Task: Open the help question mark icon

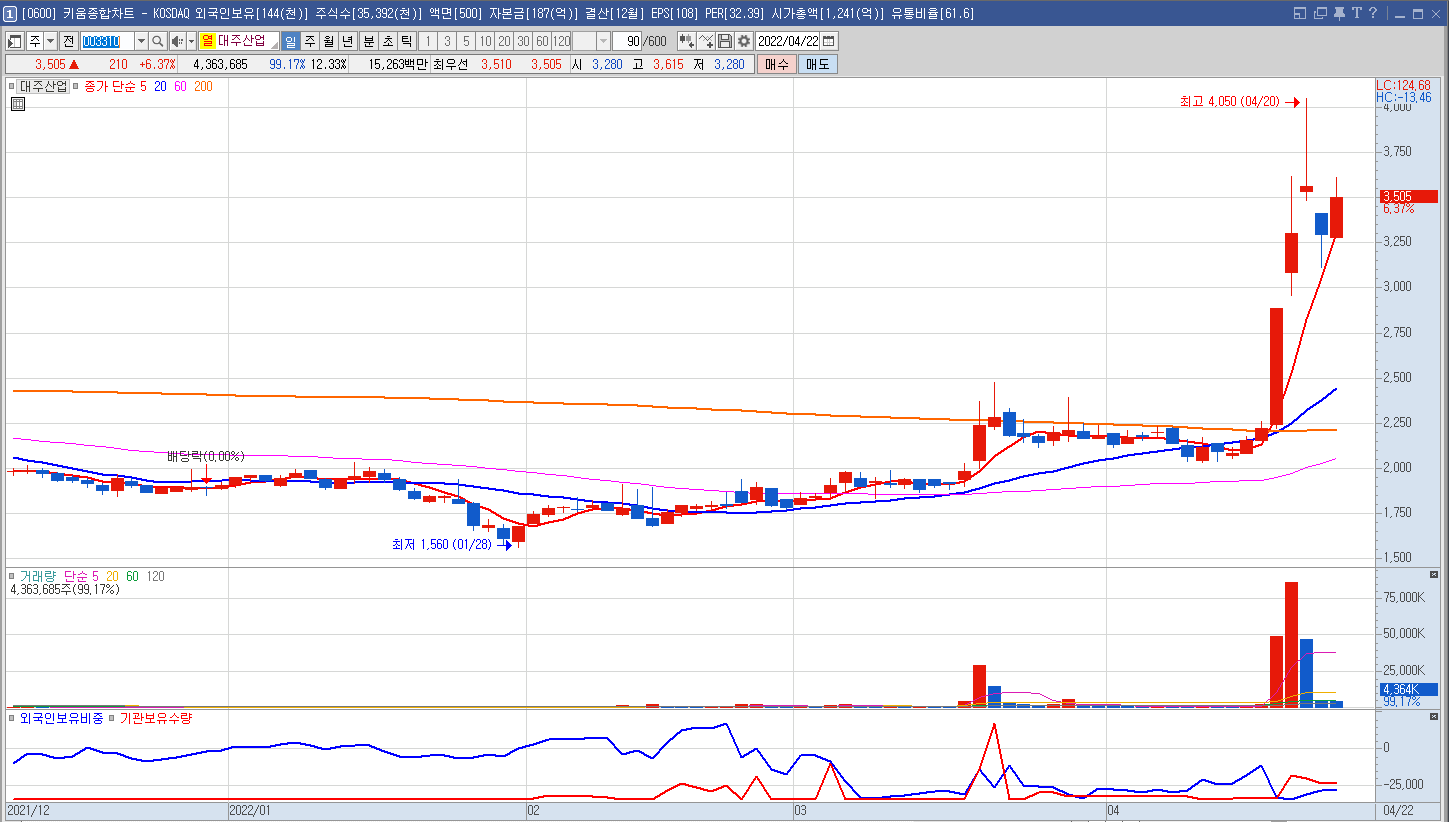Action: [1373, 13]
